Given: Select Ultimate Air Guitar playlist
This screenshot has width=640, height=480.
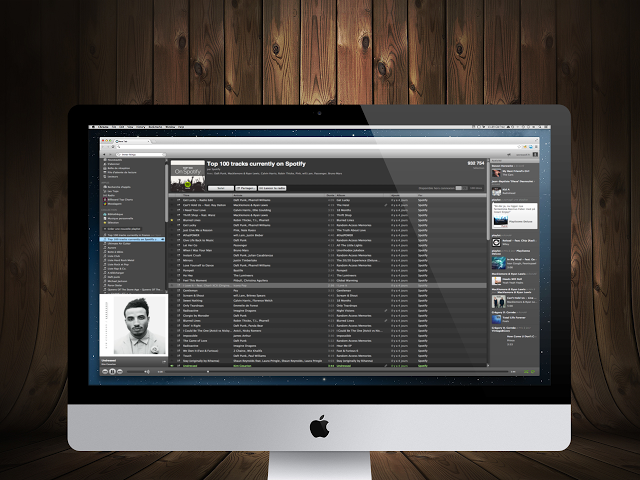Looking at the screenshot, I should [x=119, y=244].
